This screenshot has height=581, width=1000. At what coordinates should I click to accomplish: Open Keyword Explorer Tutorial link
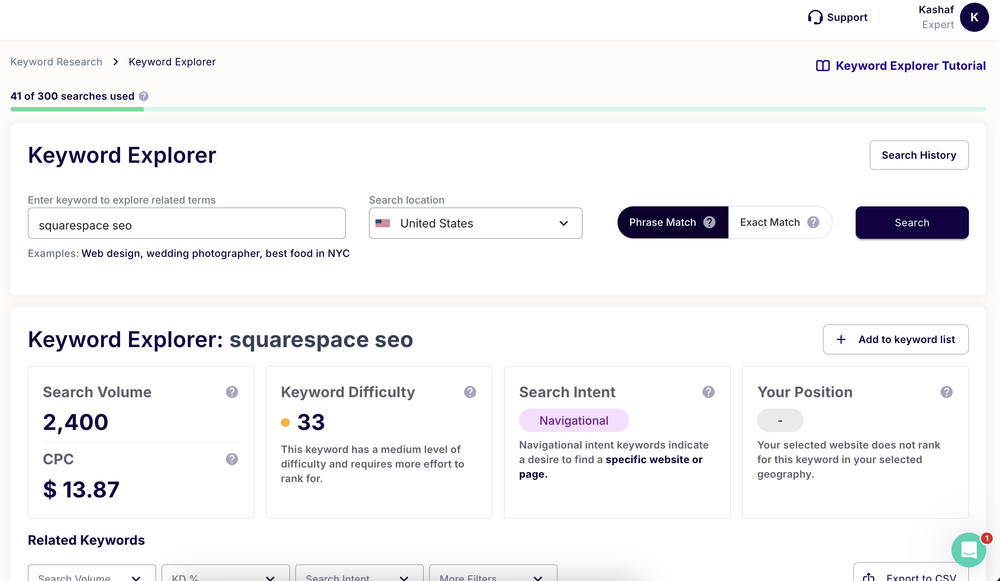tap(901, 66)
